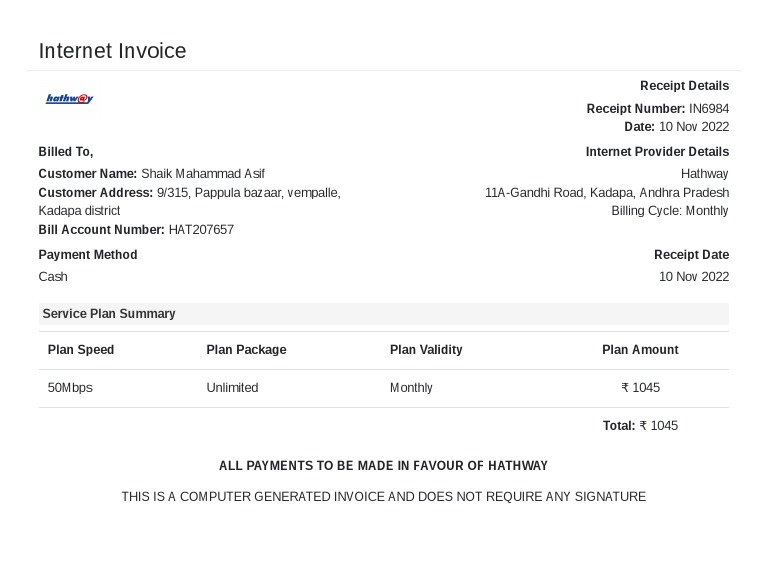Click the Plan Package column header
768x576 pixels.
[x=246, y=350]
